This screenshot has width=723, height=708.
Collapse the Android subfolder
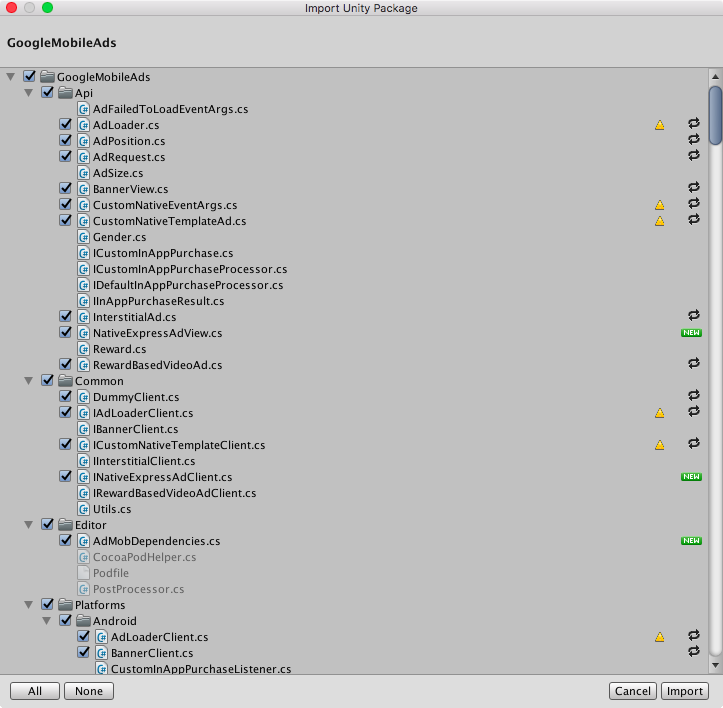point(47,621)
